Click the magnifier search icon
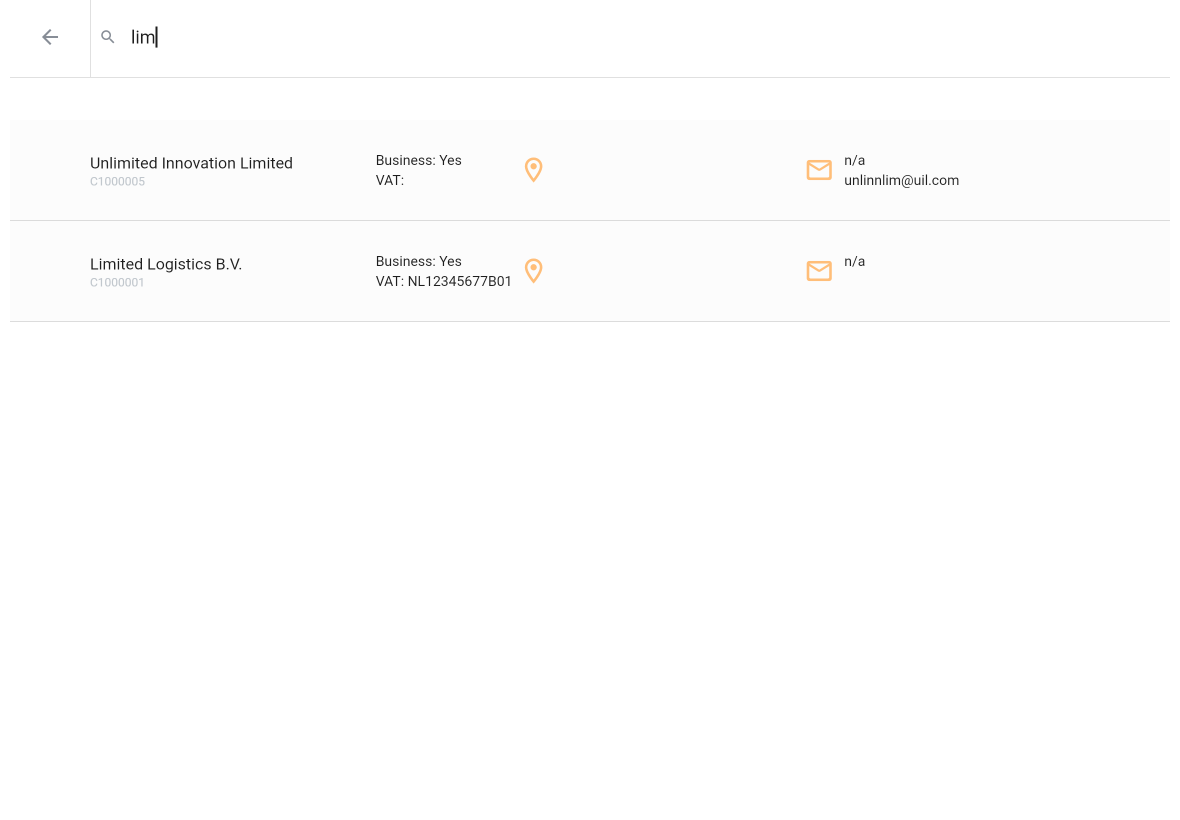Viewport: 1180px width, 820px height. pos(108,37)
